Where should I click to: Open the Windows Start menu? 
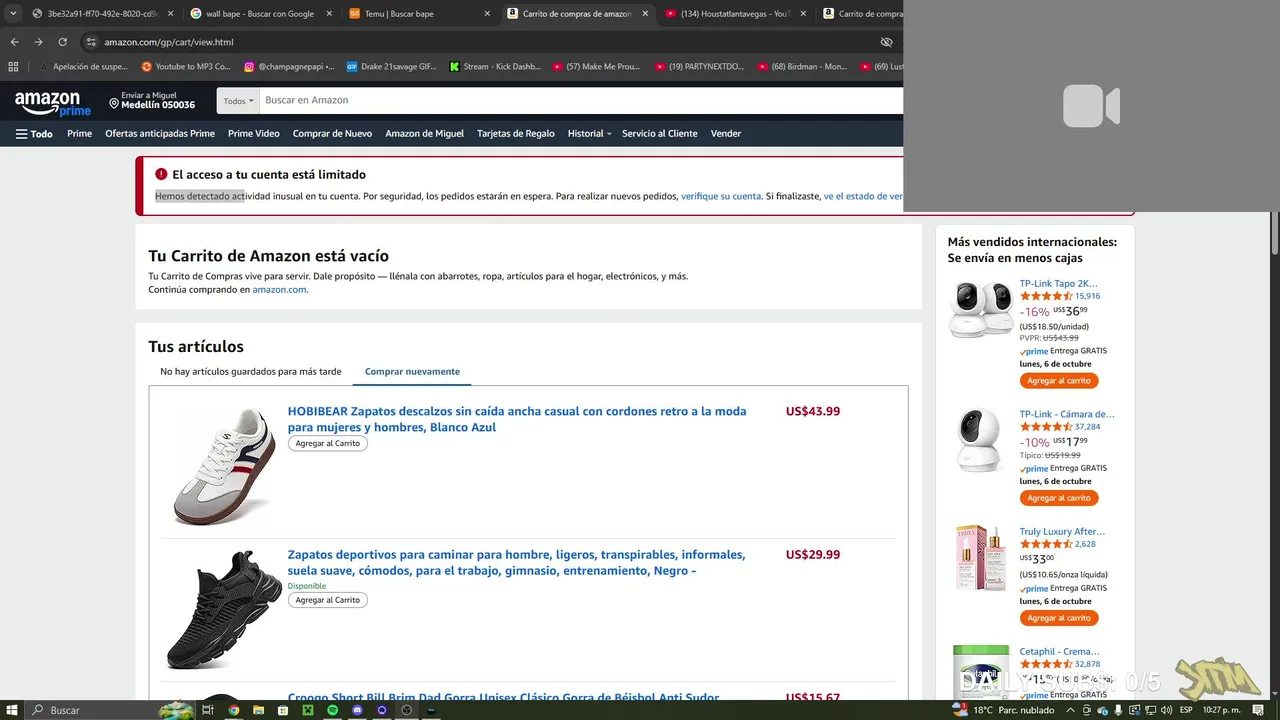pyautogui.click(x=13, y=710)
